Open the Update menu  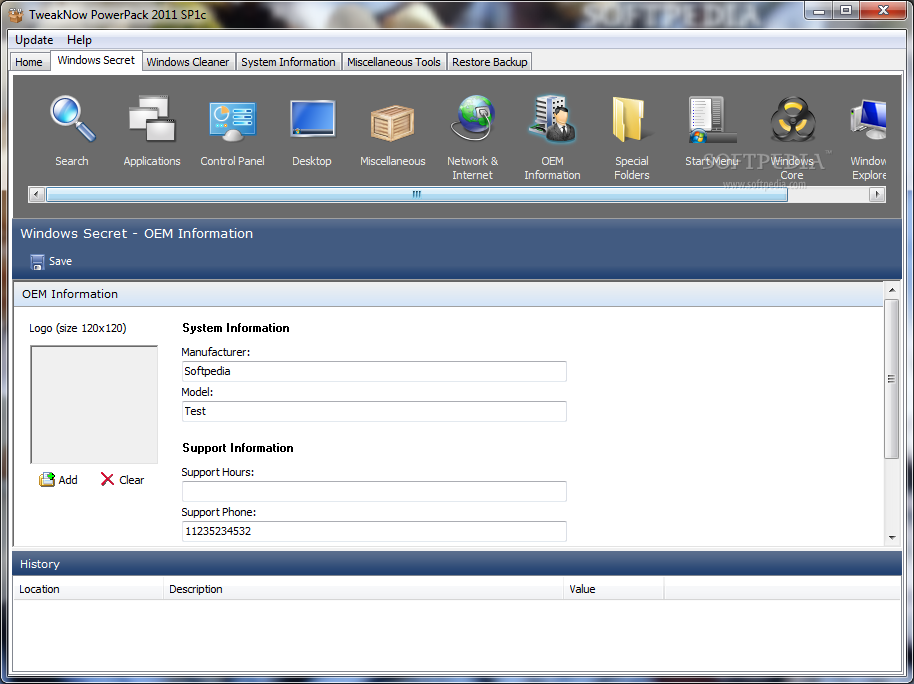coord(34,40)
